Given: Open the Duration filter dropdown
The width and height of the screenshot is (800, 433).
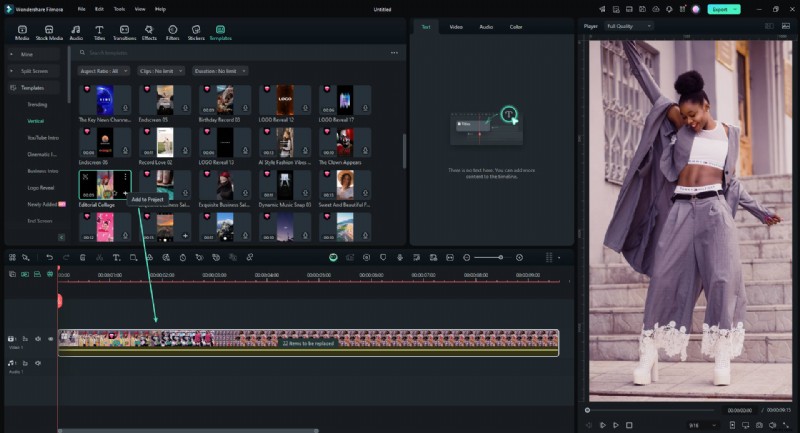Looking at the screenshot, I should 221,71.
